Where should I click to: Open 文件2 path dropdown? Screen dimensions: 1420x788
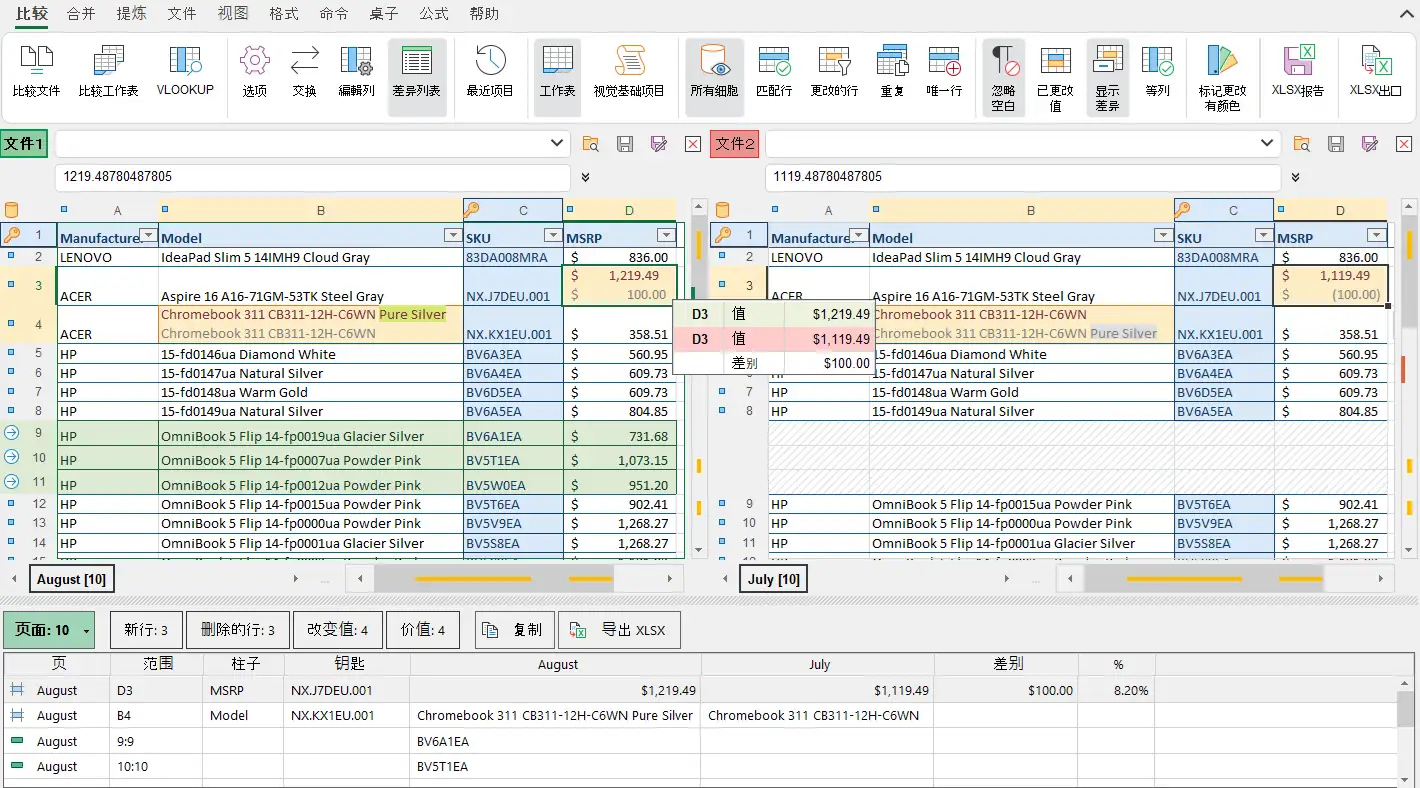tap(1268, 144)
